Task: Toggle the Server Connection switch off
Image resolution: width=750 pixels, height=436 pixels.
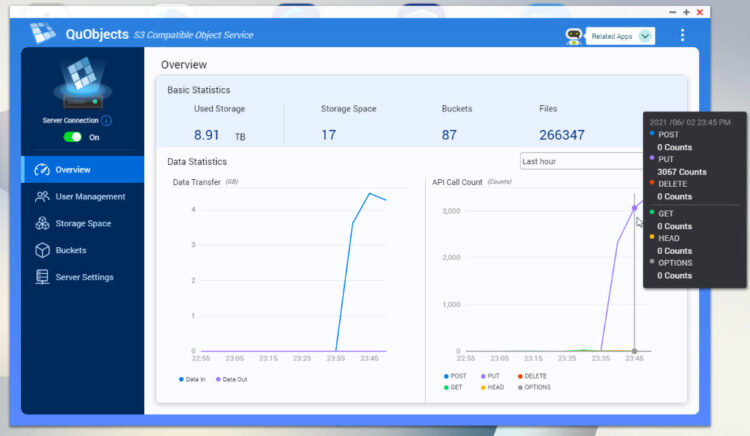Action: point(73,137)
